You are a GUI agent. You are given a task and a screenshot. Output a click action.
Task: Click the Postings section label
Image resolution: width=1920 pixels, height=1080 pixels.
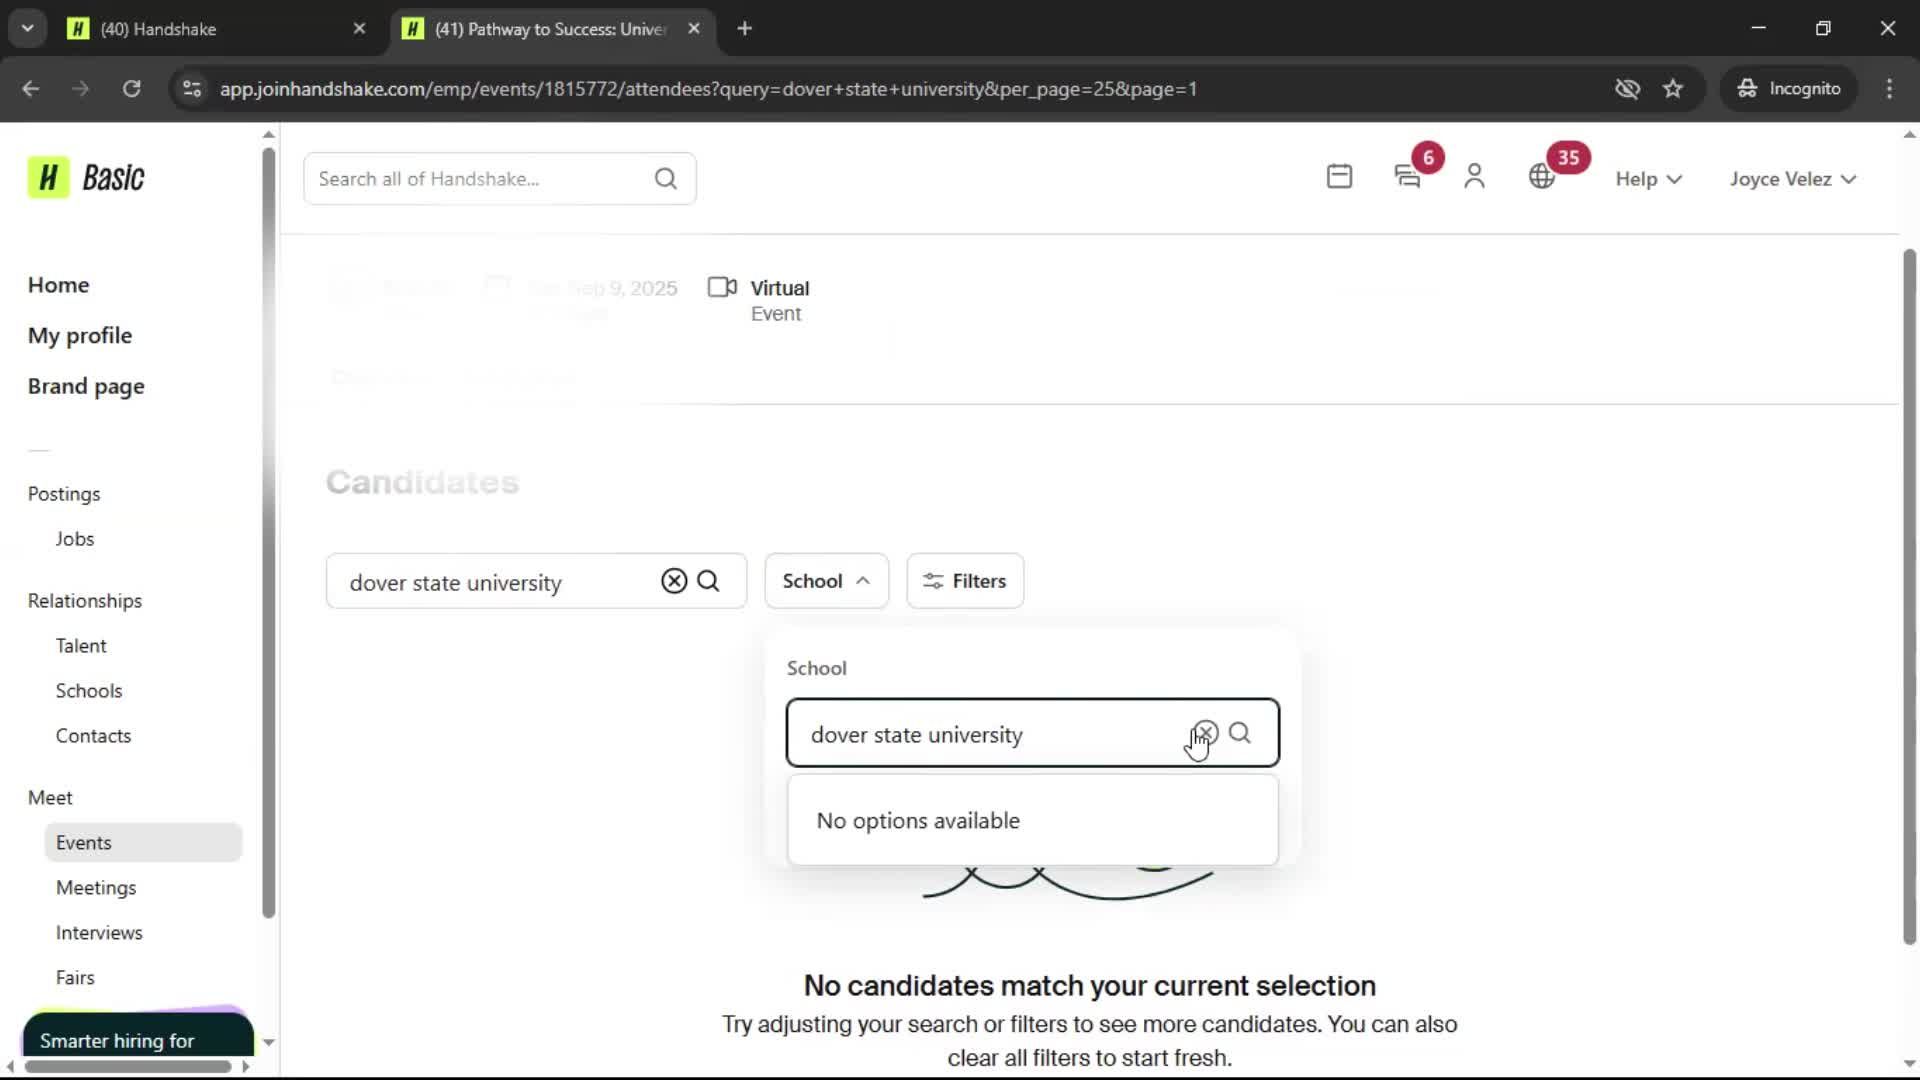tap(64, 494)
